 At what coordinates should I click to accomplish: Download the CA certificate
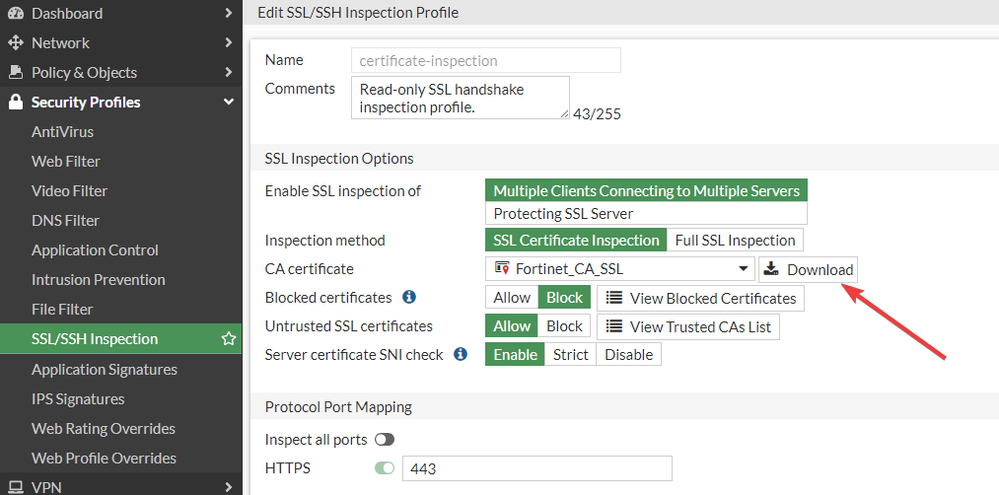coord(808,269)
